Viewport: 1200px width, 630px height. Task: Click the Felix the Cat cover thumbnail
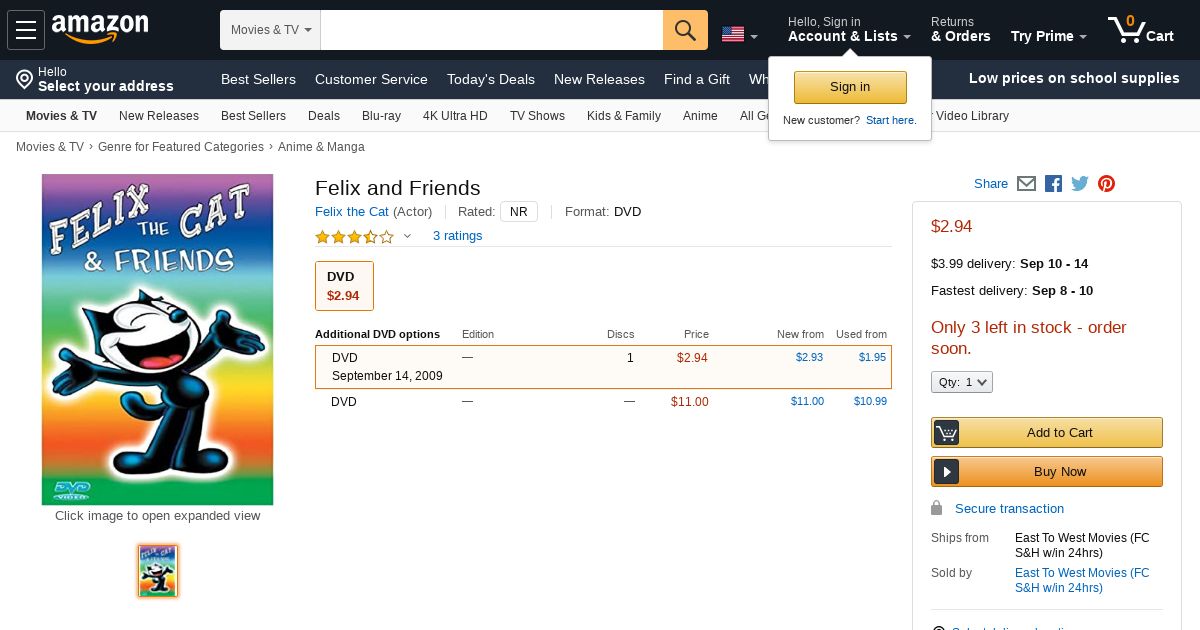pos(158,571)
